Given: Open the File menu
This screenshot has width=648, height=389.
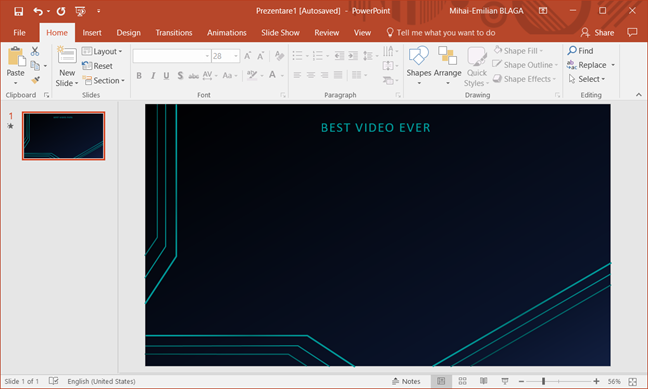Looking at the screenshot, I should point(19,33).
